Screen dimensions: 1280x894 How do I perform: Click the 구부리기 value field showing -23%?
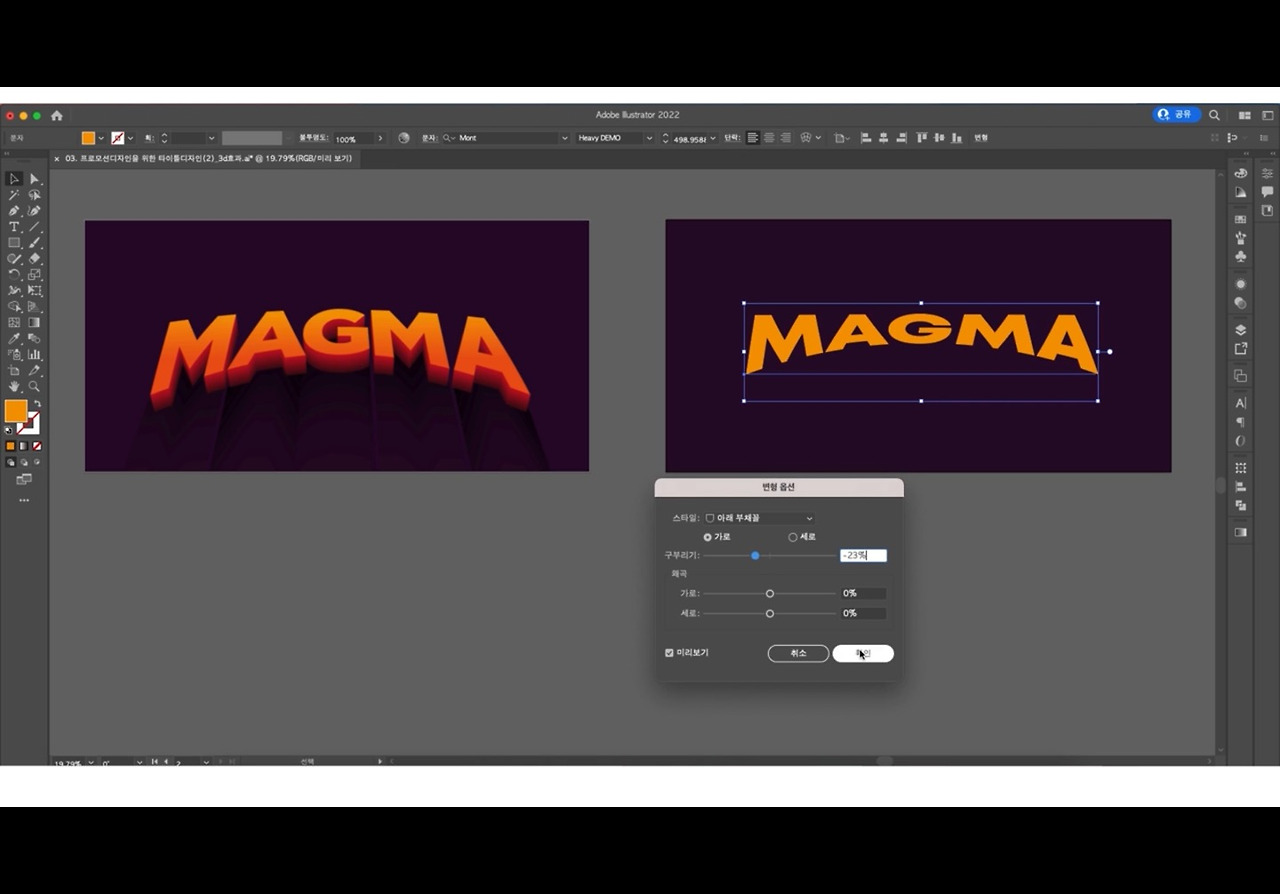pyautogui.click(x=863, y=555)
